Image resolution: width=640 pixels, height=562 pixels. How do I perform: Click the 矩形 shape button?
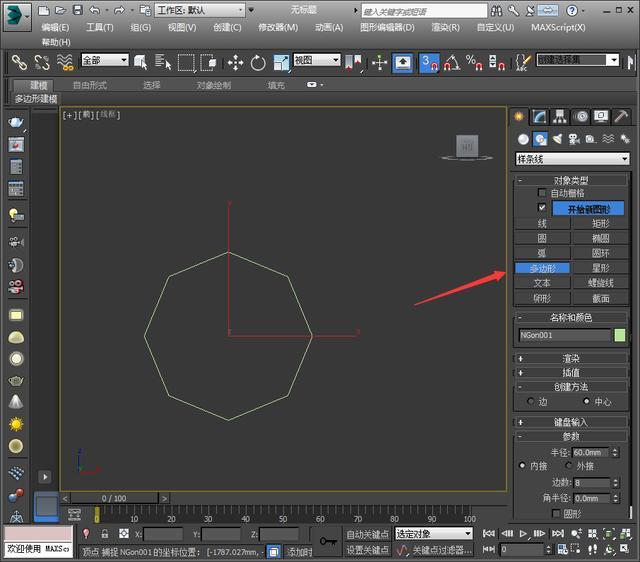point(600,224)
